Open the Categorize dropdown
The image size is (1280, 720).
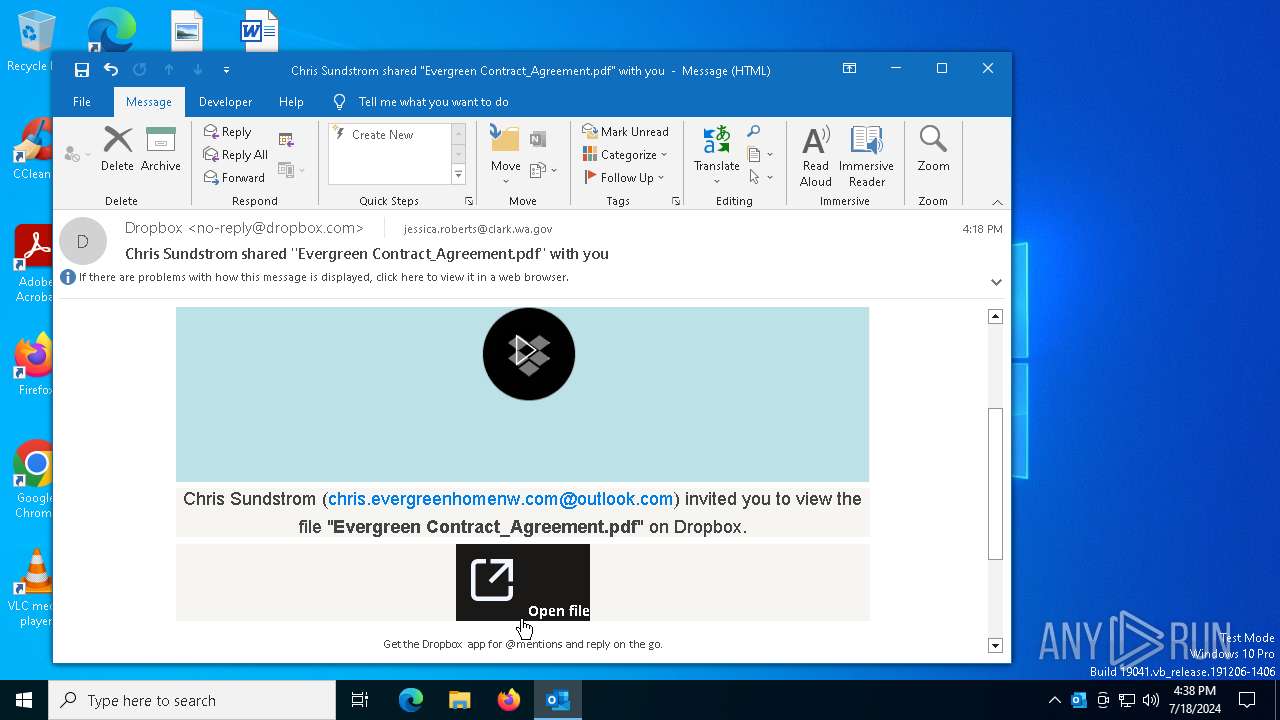(x=626, y=155)
